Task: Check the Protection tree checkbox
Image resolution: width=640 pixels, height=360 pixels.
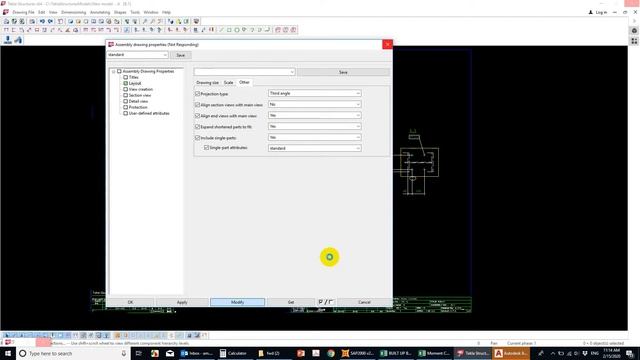Action: coord(126,107)
